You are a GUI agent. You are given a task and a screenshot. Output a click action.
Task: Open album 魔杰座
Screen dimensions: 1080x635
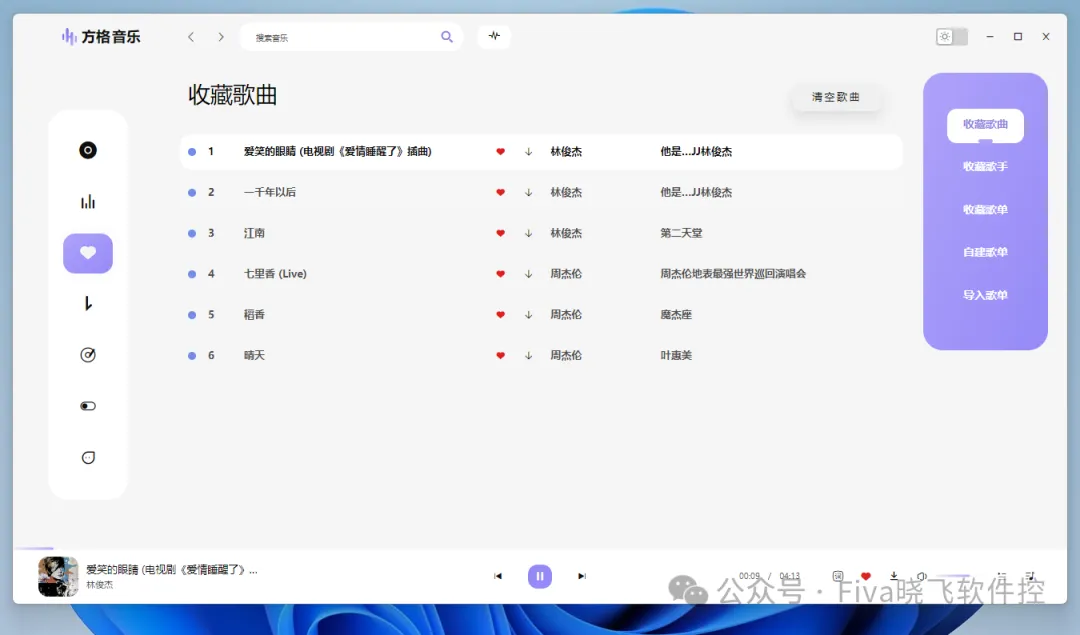[x=676, y=314]
